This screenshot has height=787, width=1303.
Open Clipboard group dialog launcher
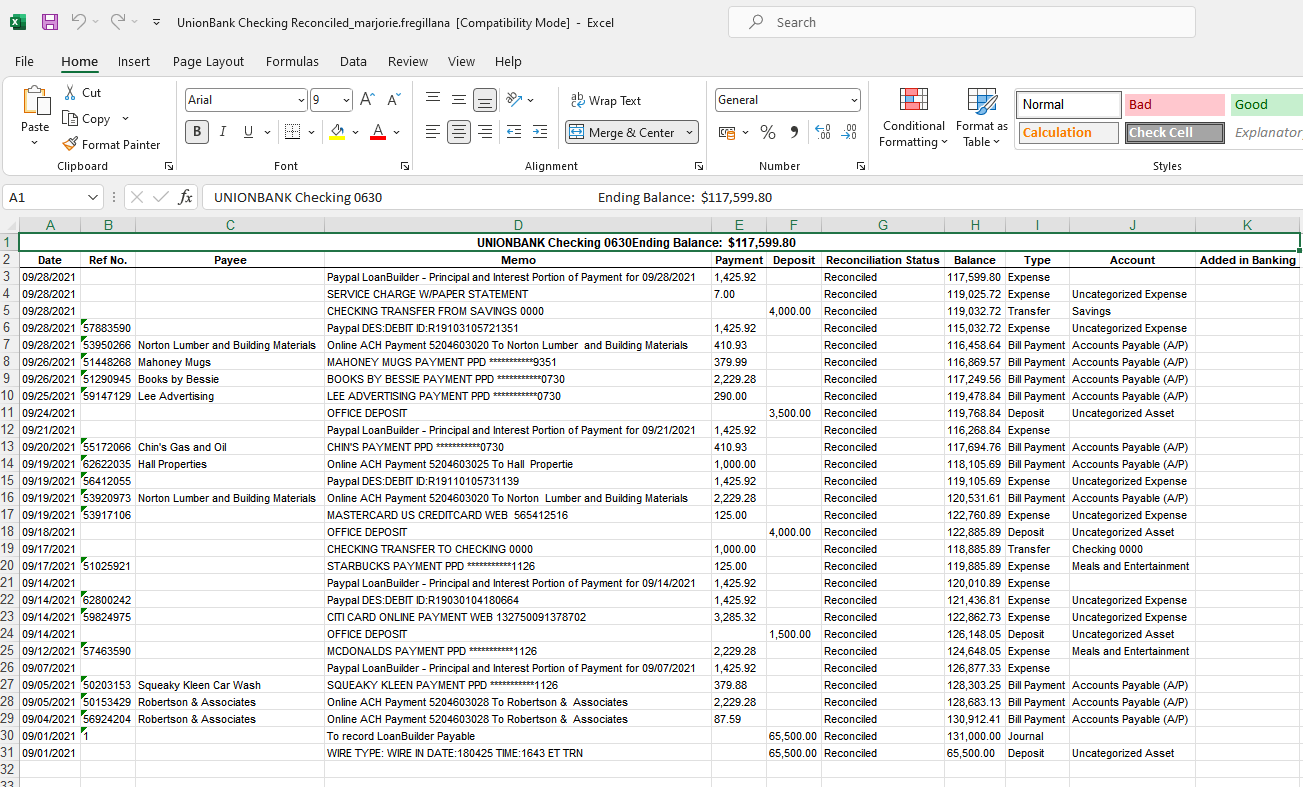[168, 166]
